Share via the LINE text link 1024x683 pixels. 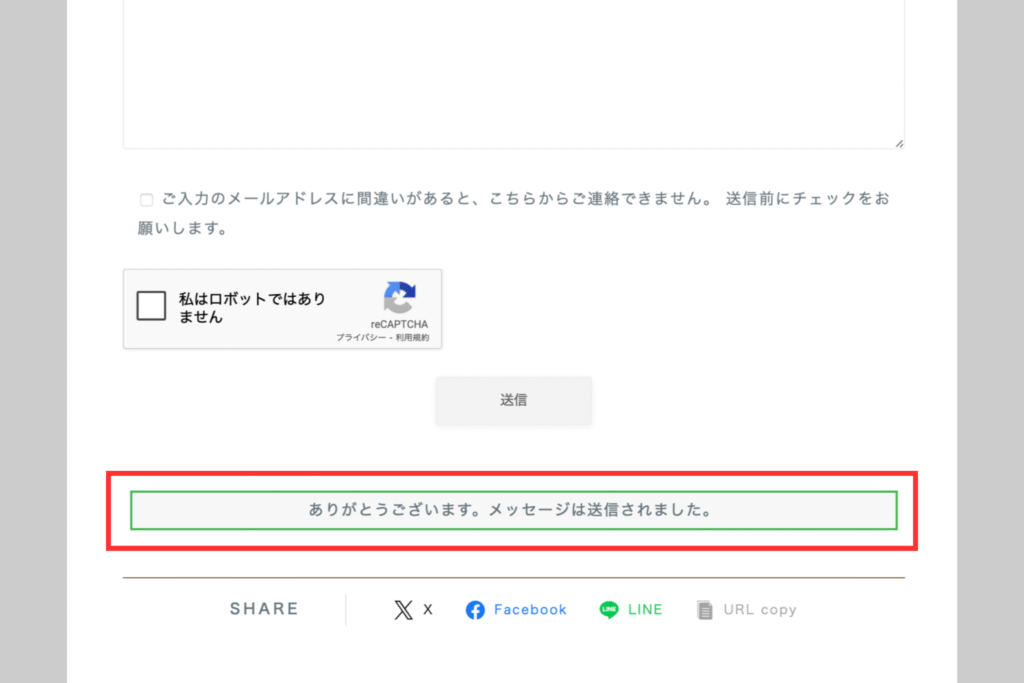click(x=645, y=610)
